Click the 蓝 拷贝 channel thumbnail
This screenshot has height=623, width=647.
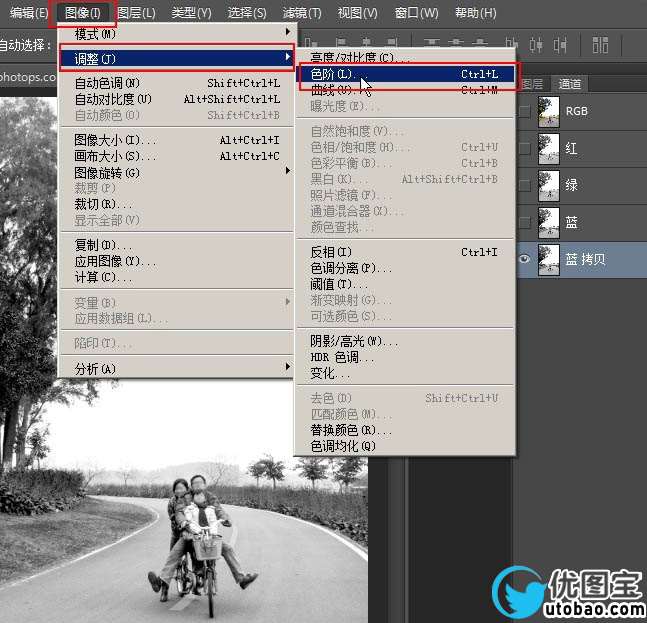click(x=549, y=260)
